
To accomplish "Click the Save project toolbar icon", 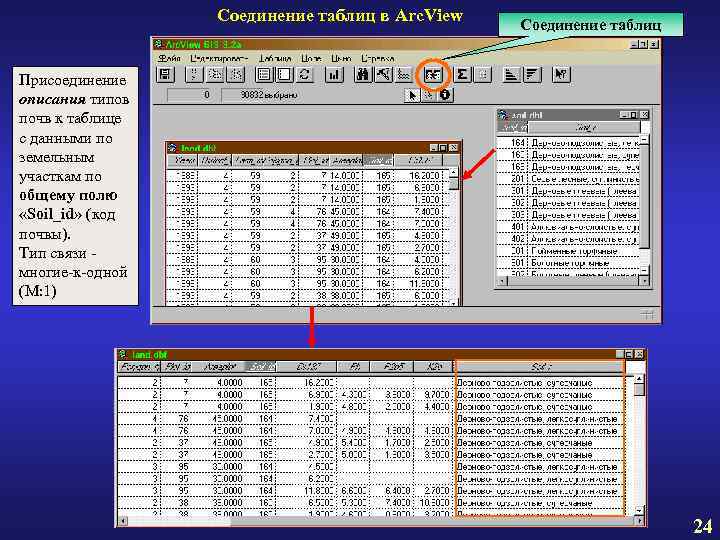I will [166, 74].
